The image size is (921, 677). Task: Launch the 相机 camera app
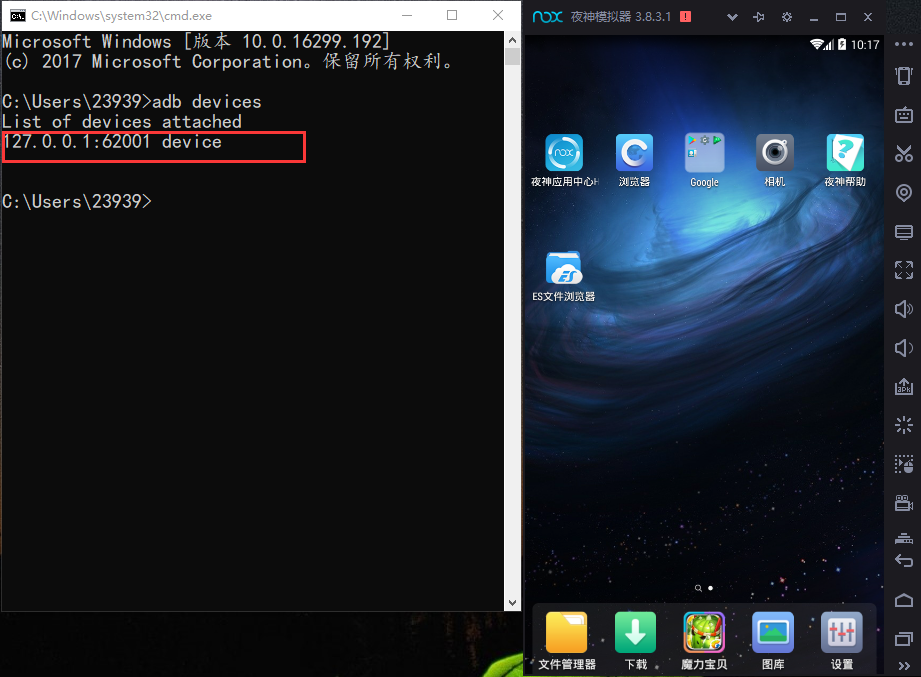click(x=775, y=153)
